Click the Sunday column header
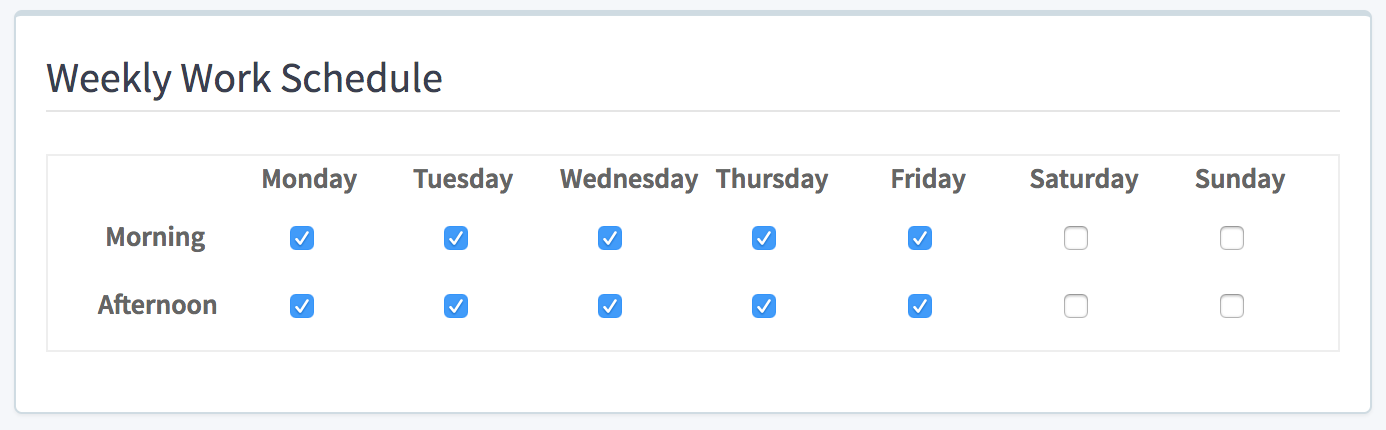The width and height of the screenshot is (1386, 430). [x=1240, y=179]
